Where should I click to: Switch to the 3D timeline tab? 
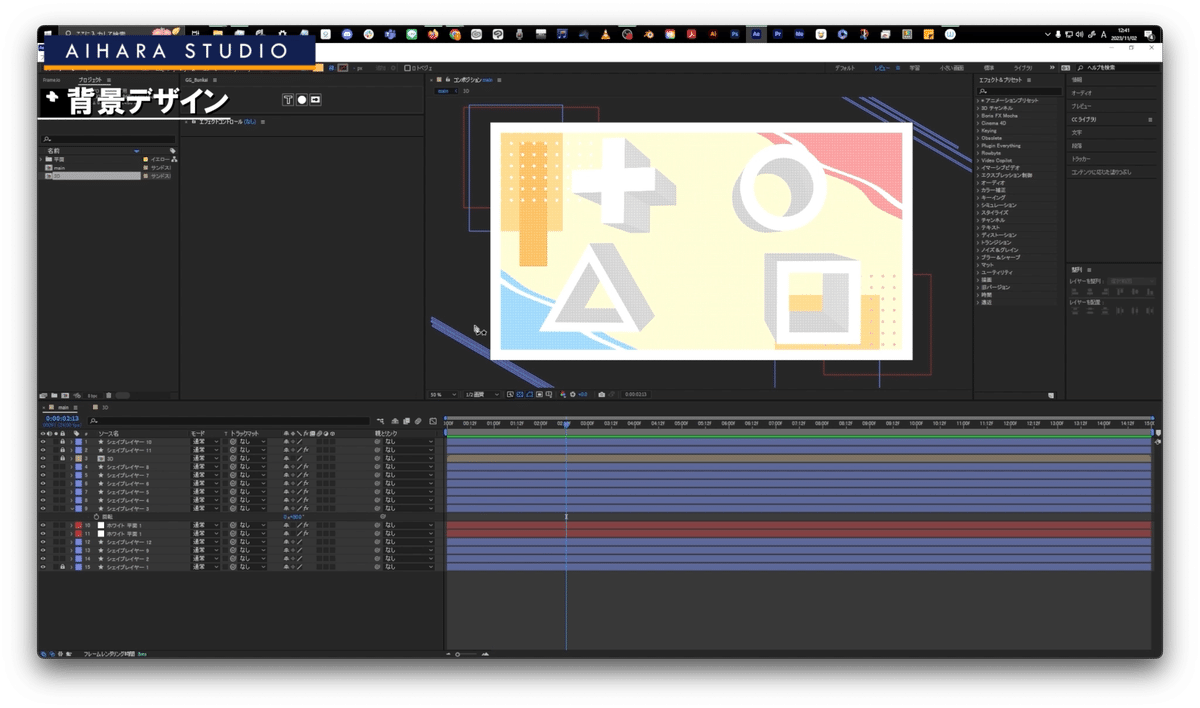104,407
